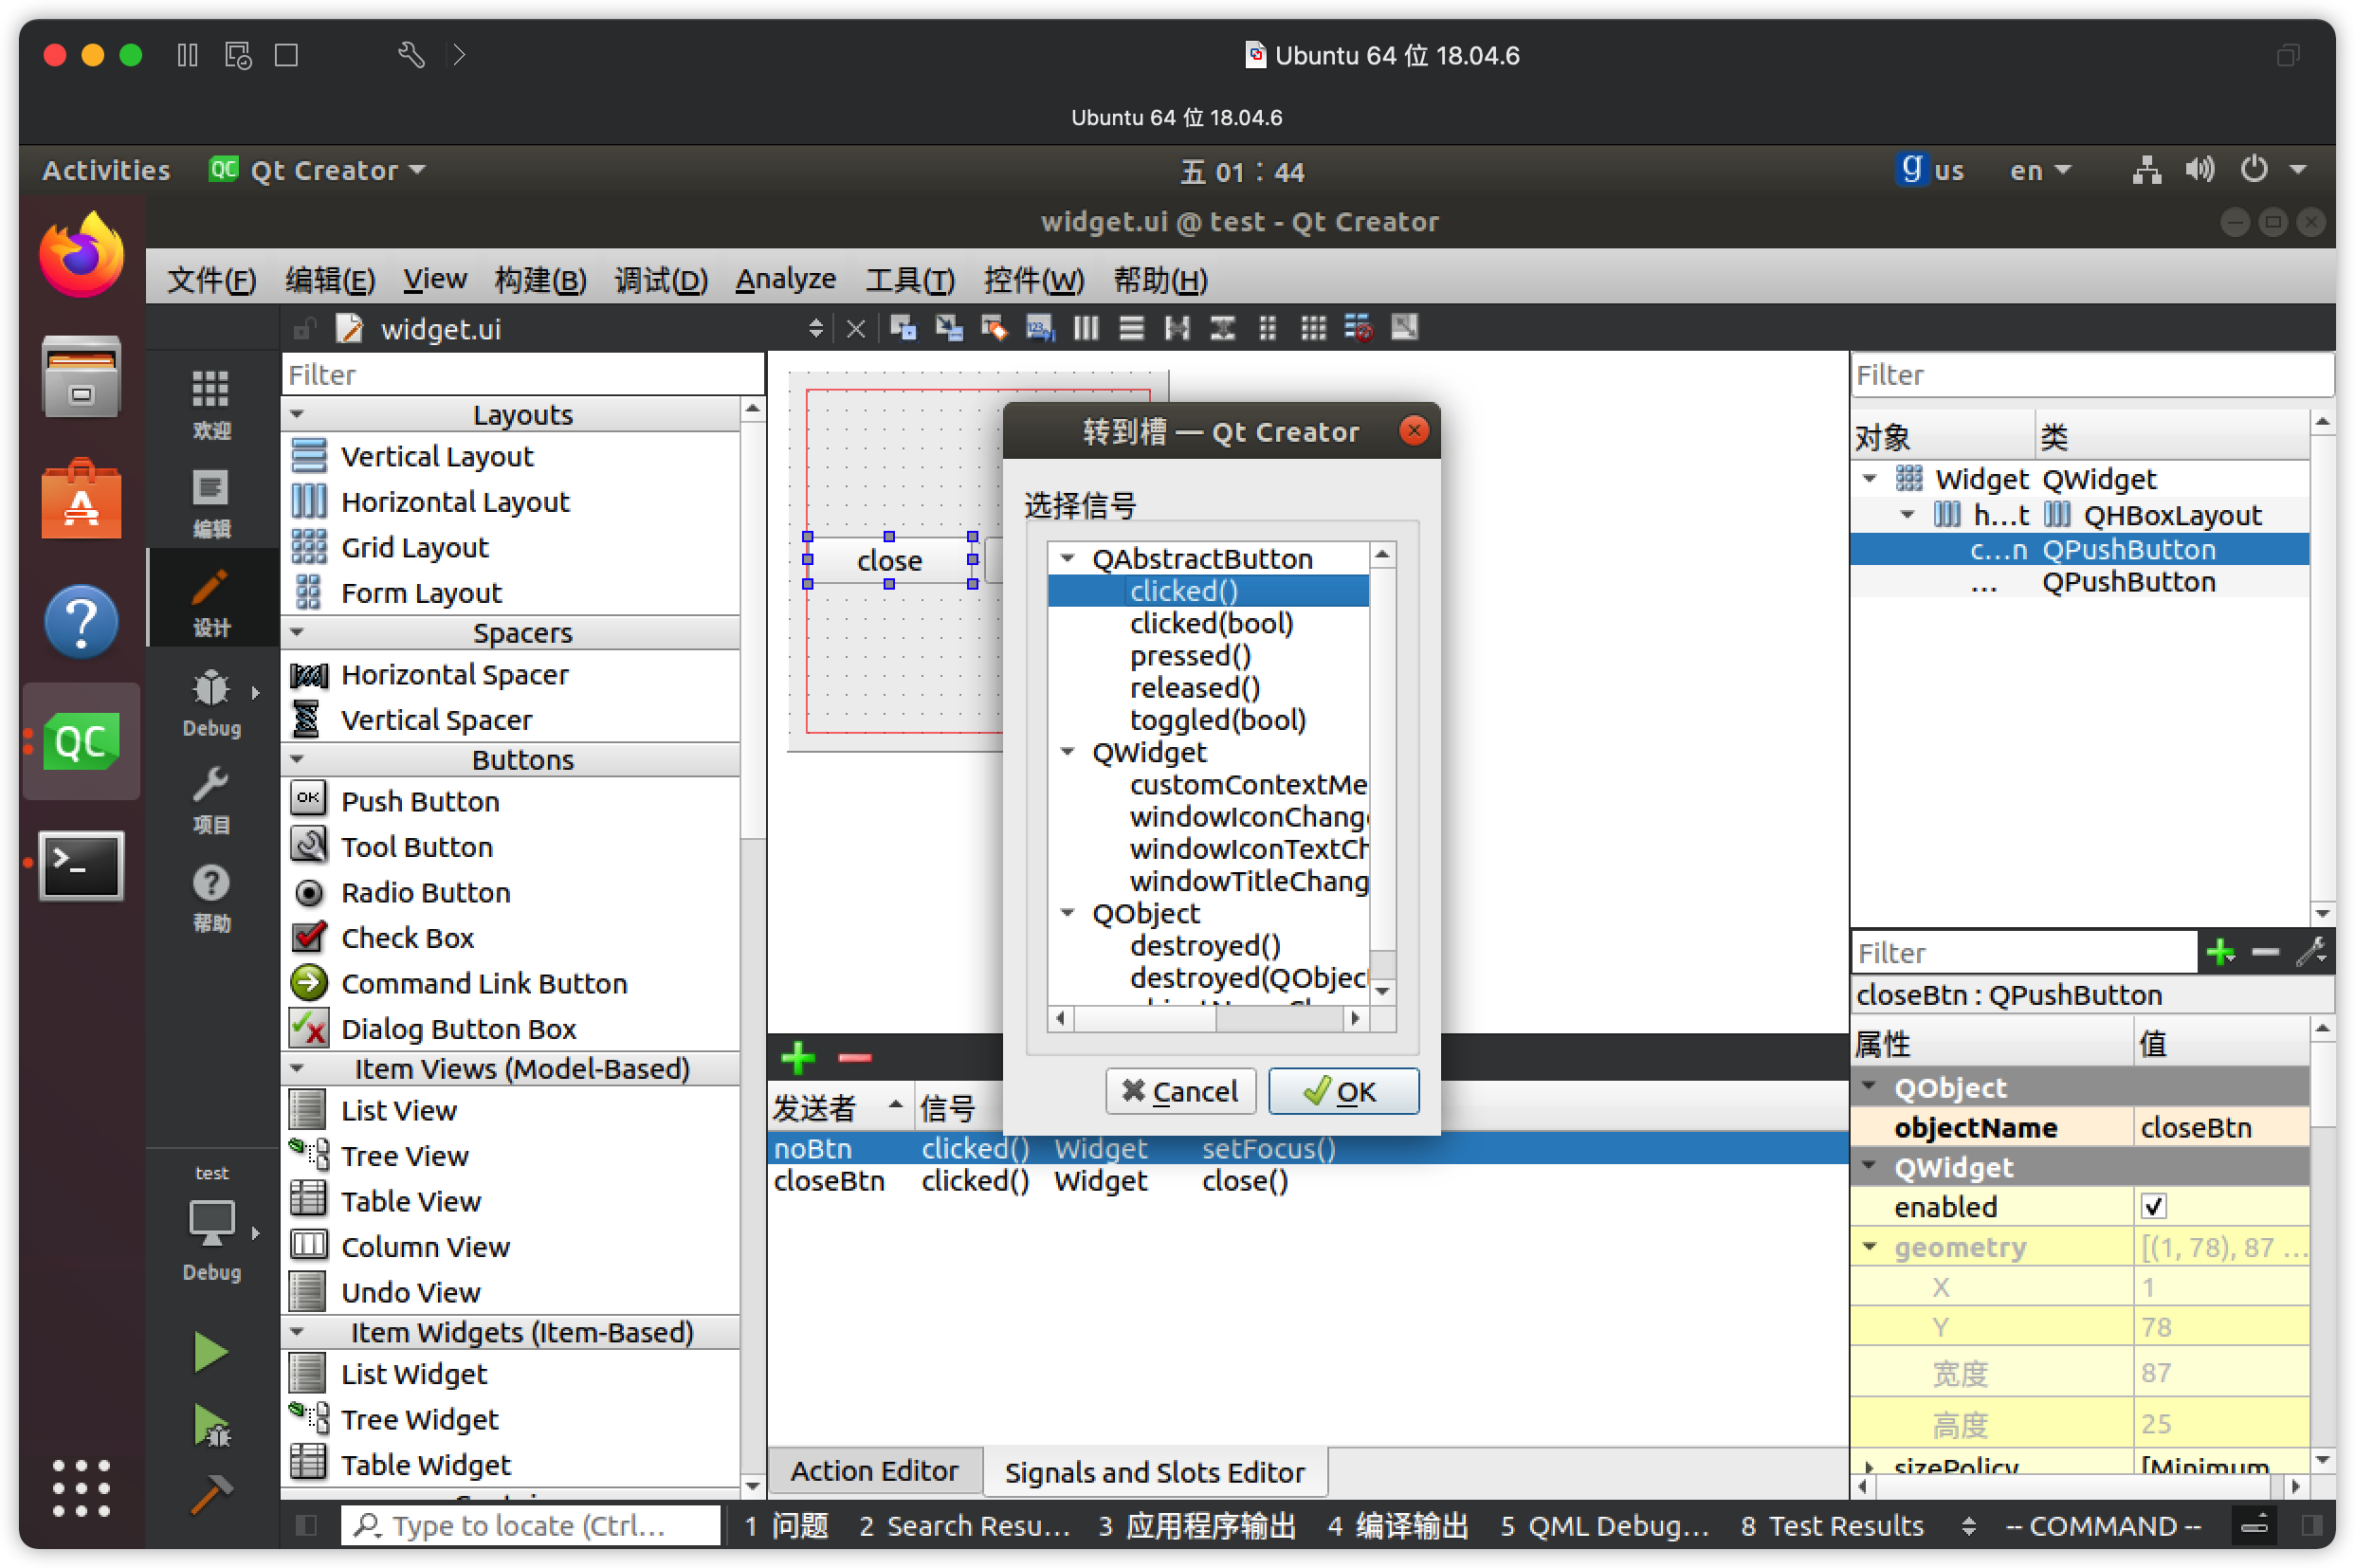
Task: Toggle the enabled property checkbox
Action: tap(2153, 1207)
